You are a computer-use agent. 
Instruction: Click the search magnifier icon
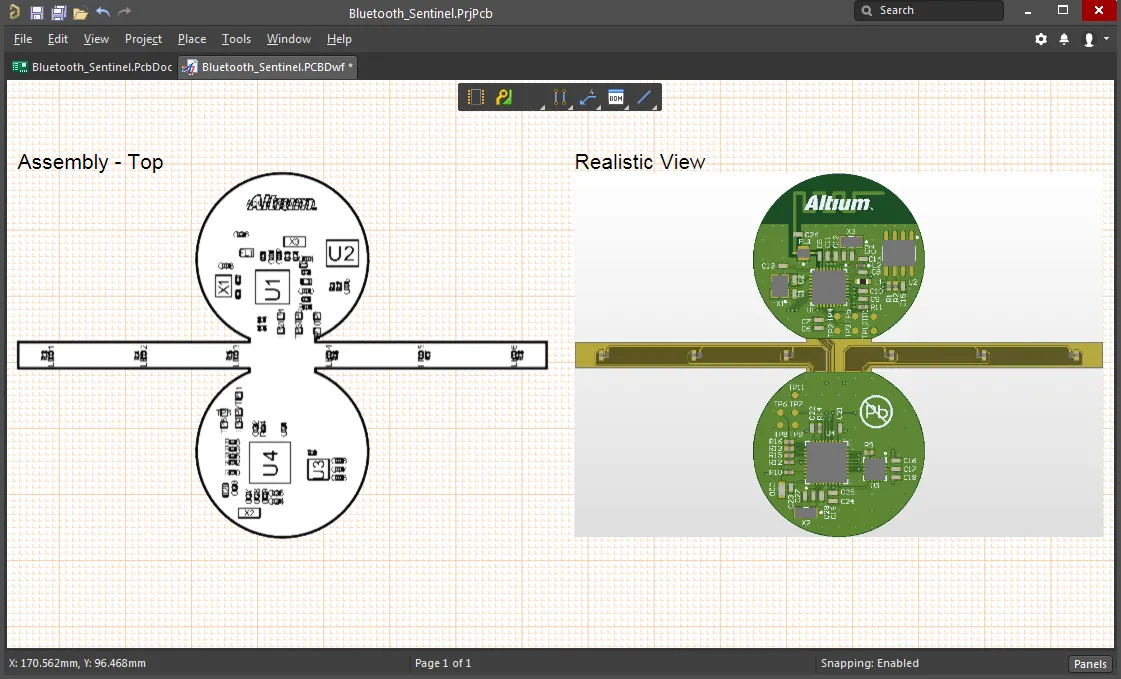point(867,11)
